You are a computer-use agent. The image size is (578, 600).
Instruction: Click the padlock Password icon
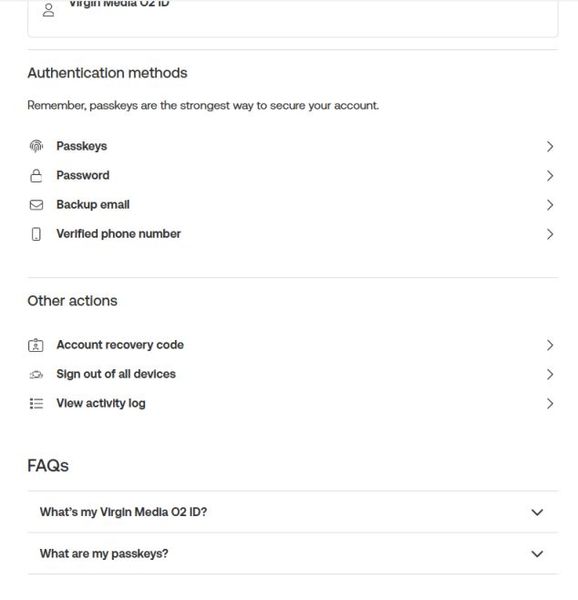36,176
